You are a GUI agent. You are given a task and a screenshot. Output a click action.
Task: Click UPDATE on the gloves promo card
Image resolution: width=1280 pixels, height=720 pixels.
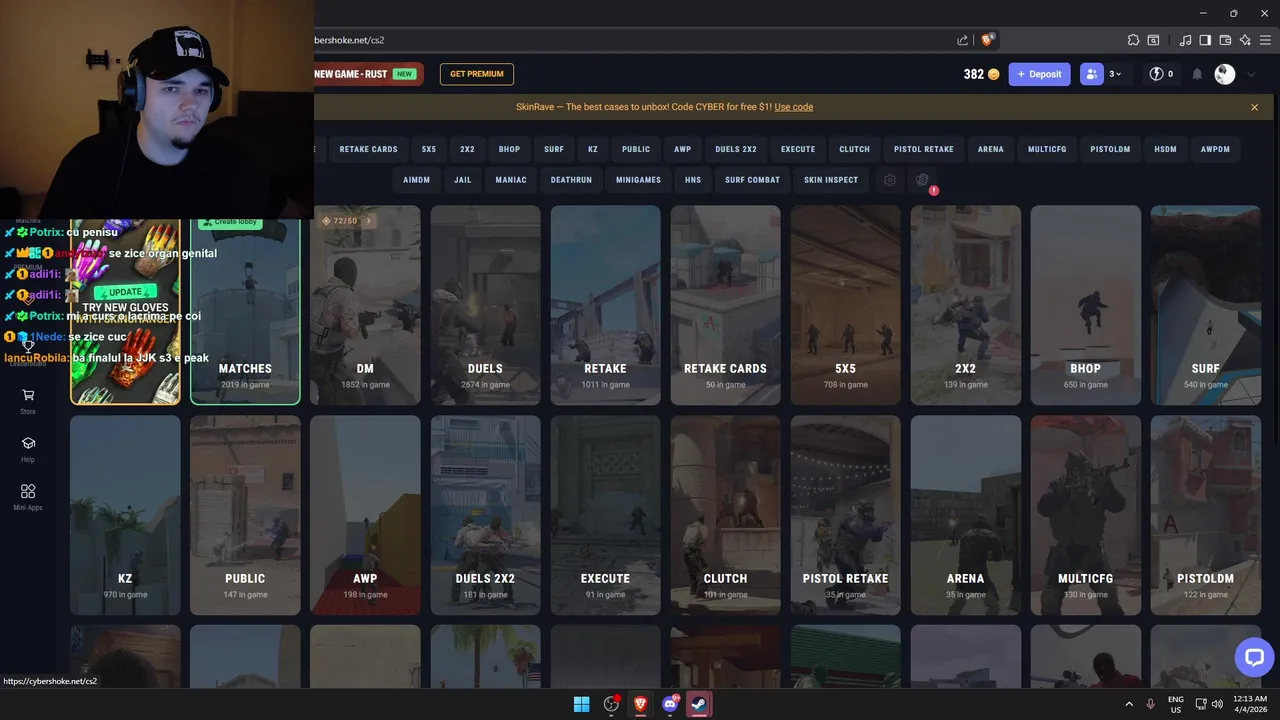pyautogui.click(x=125, y=292)
